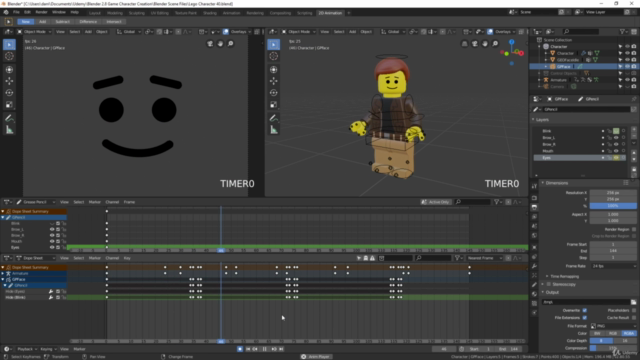
Task: Select the Scale tool in left viewport
Action: click(x=9, y=105)
